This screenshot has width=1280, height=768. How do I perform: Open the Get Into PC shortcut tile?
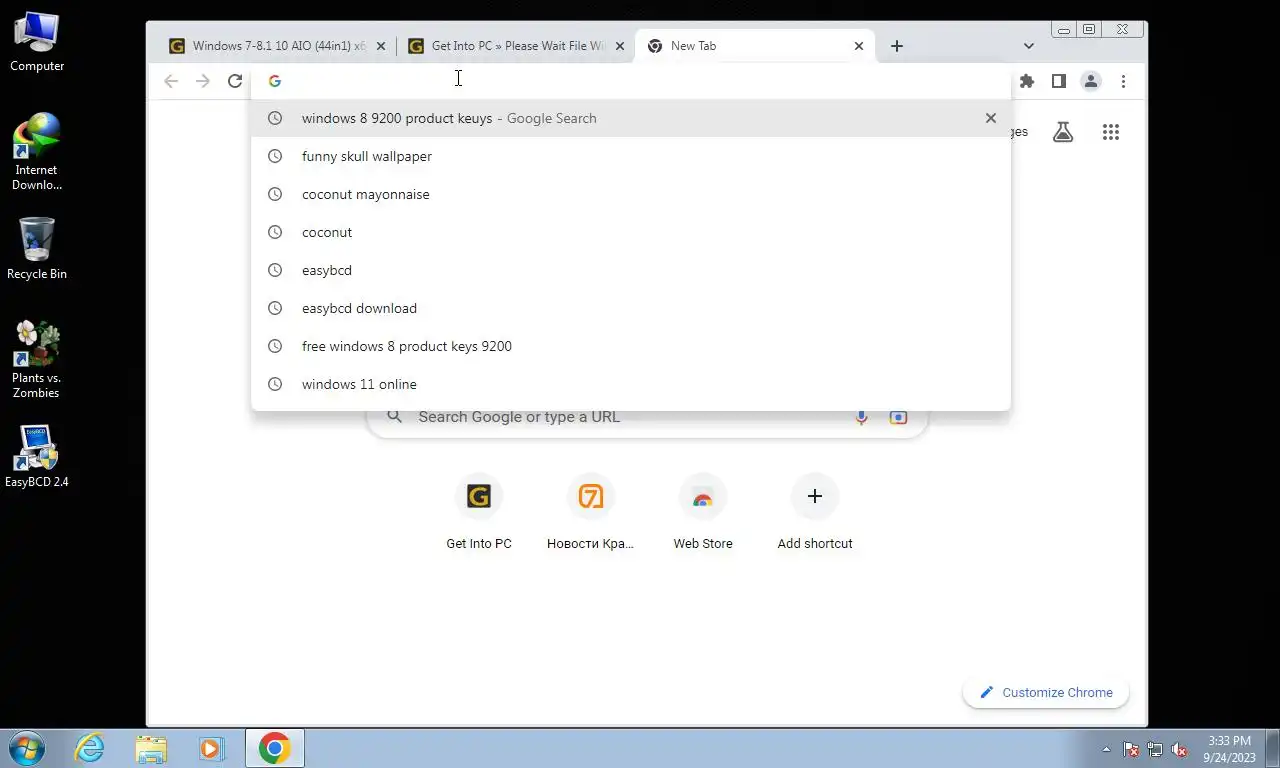479,512
